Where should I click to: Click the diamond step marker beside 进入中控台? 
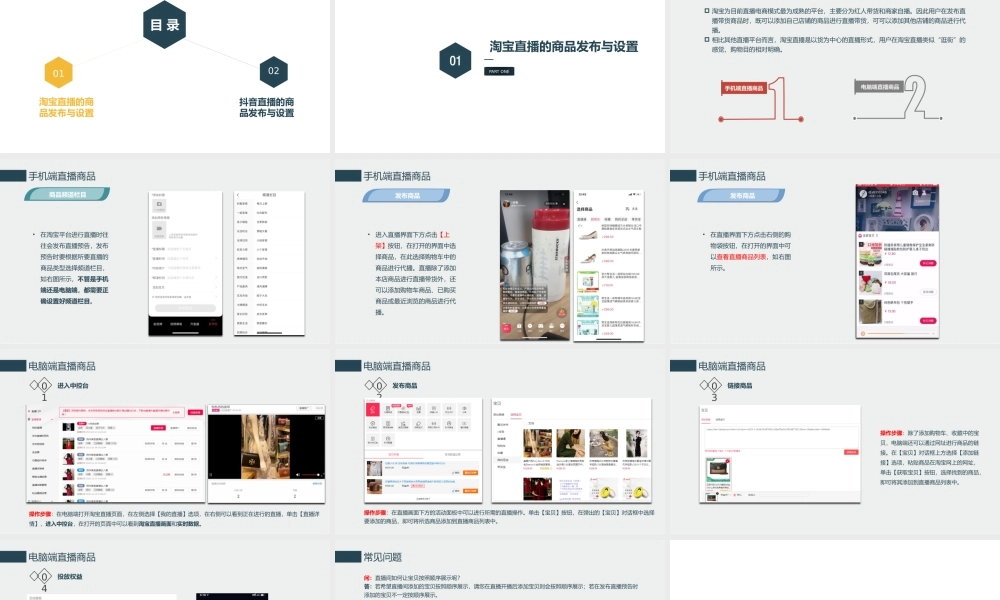tap(43, 386)
